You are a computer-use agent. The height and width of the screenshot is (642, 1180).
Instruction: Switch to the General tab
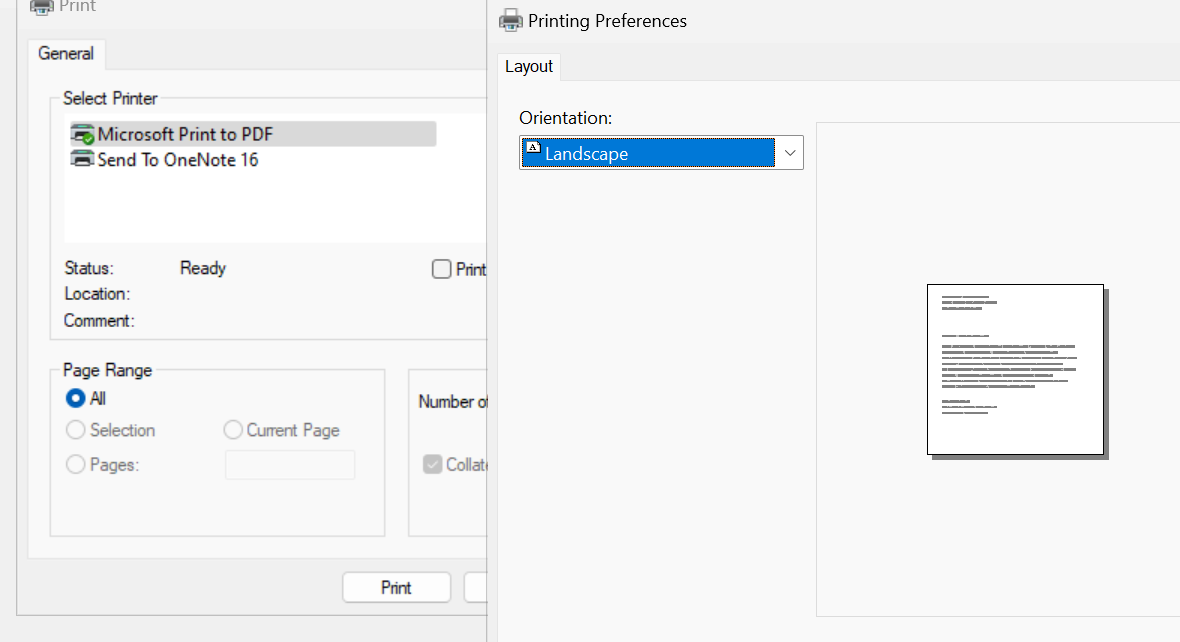coord(64,53)
